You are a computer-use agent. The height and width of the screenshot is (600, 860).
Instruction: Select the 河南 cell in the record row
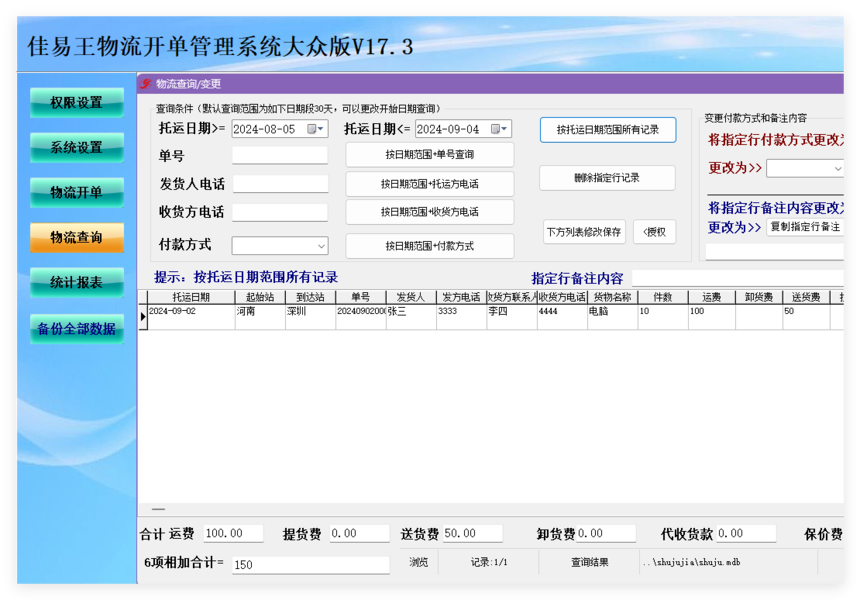point(260,316)
